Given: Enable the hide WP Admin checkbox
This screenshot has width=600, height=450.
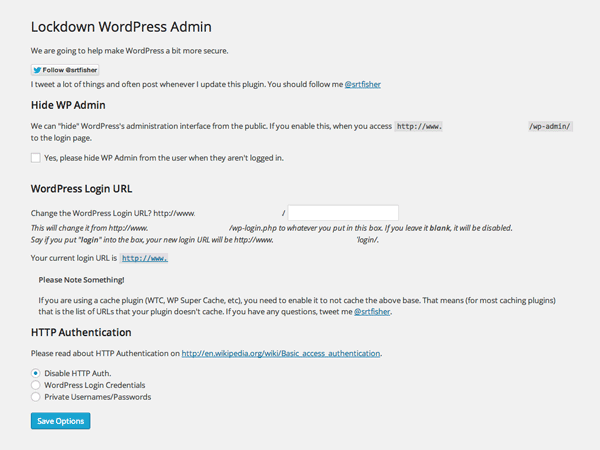Looking at the screenshot, I should point(36,158).
